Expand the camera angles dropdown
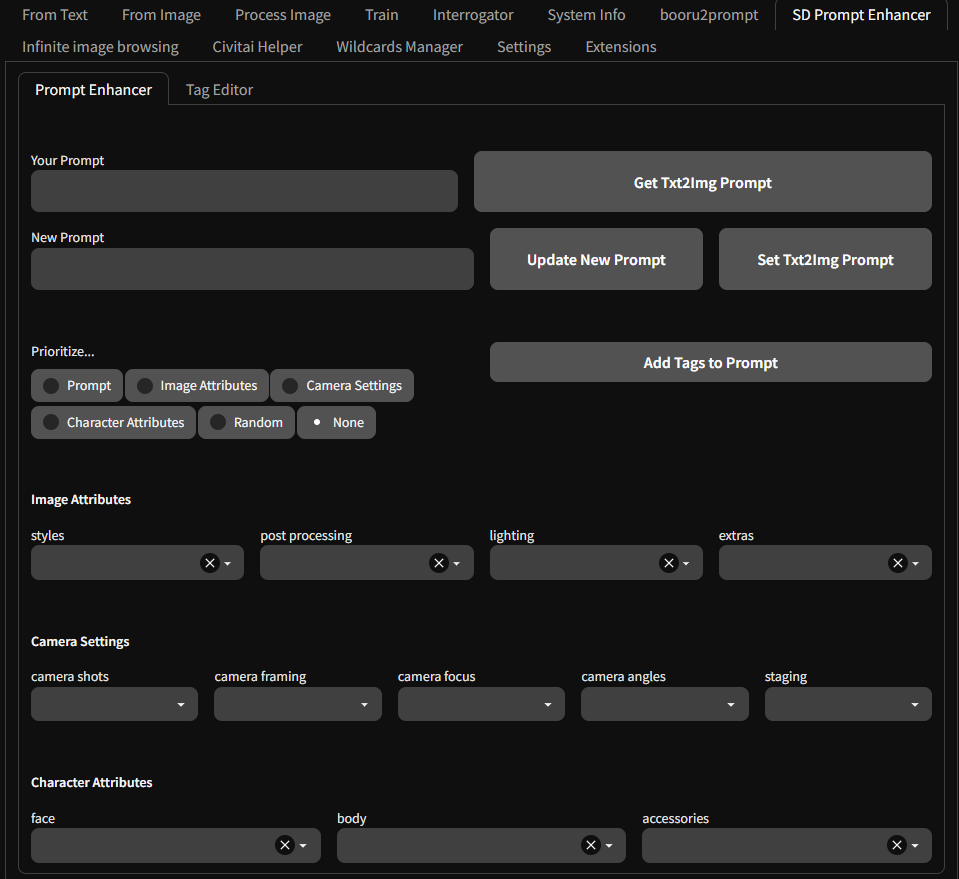 pyautogui.click(x=664, y=704)
